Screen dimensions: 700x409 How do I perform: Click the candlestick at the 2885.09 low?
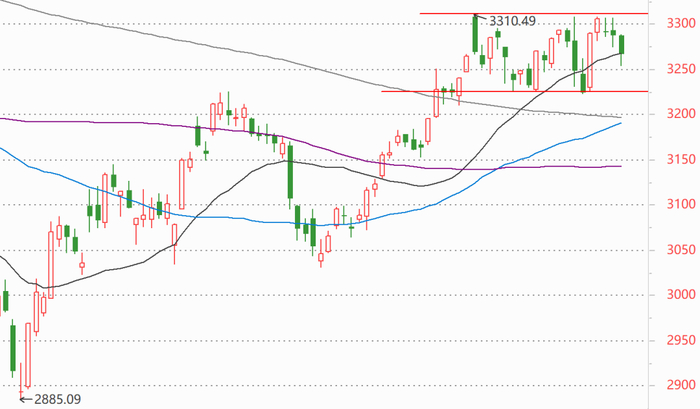[21, 380]
